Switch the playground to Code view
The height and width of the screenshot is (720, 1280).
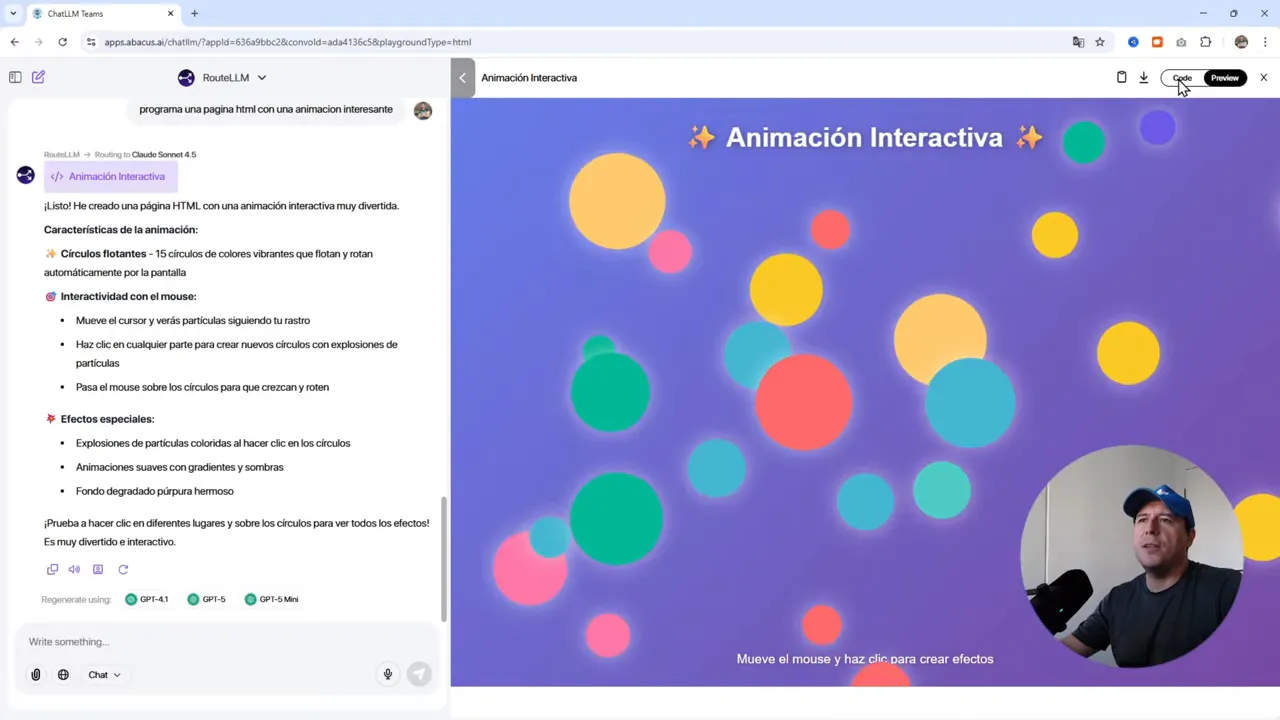tap(1181, 77)
